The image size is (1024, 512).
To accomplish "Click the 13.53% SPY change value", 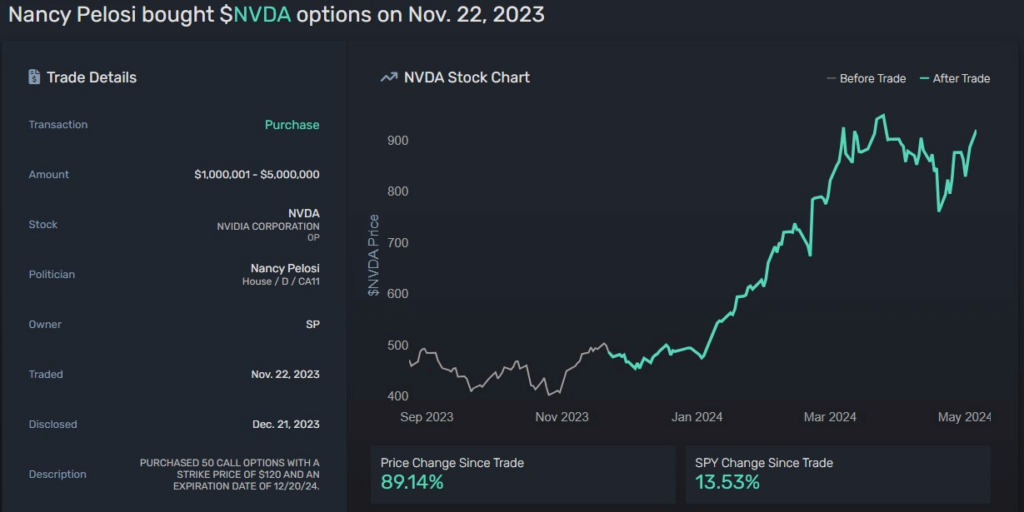I will [x=728, y=483].
